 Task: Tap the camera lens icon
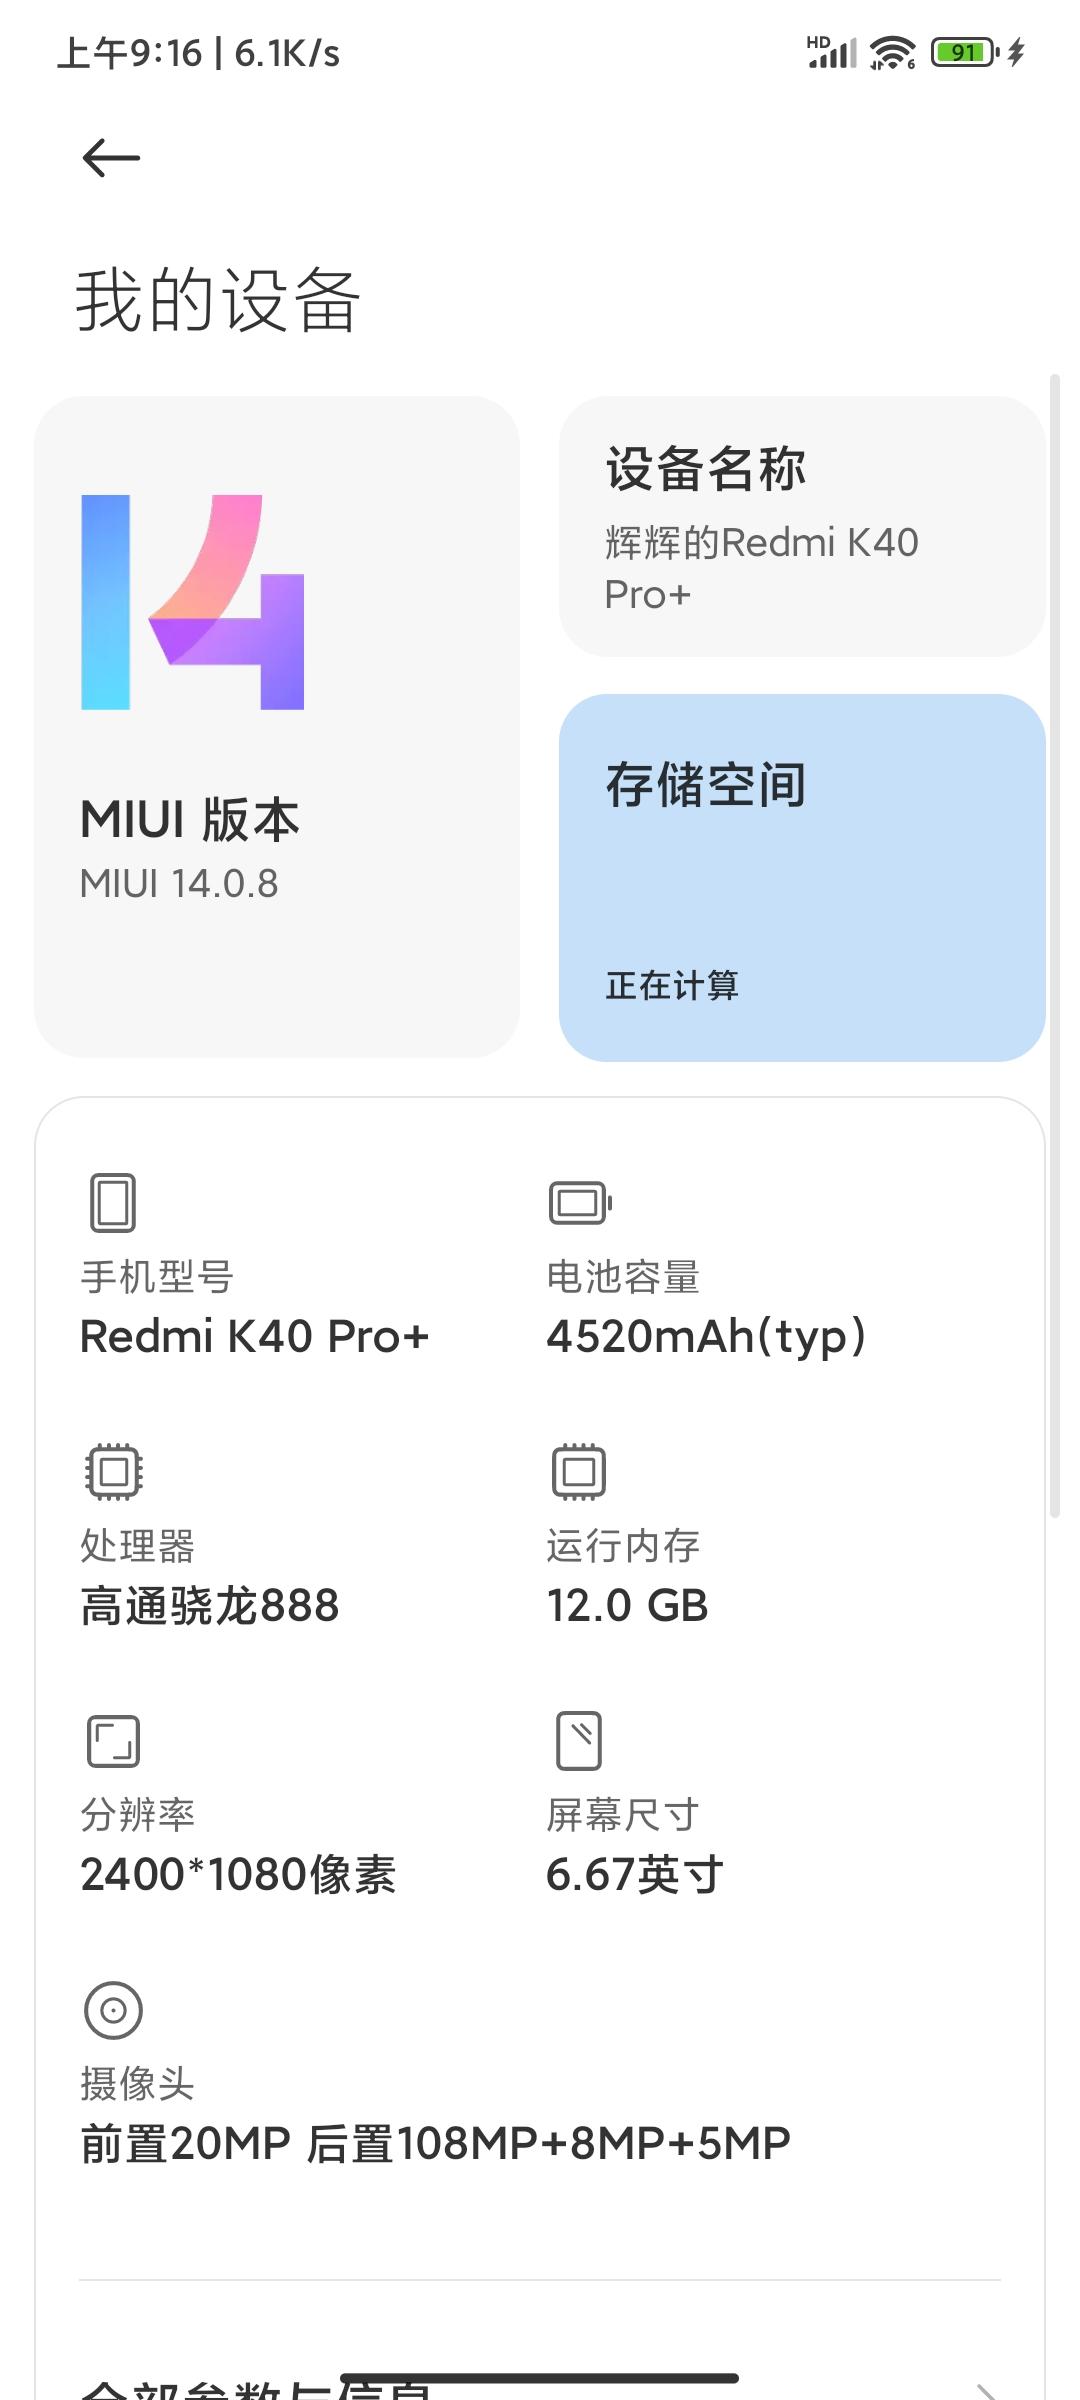113,2010
